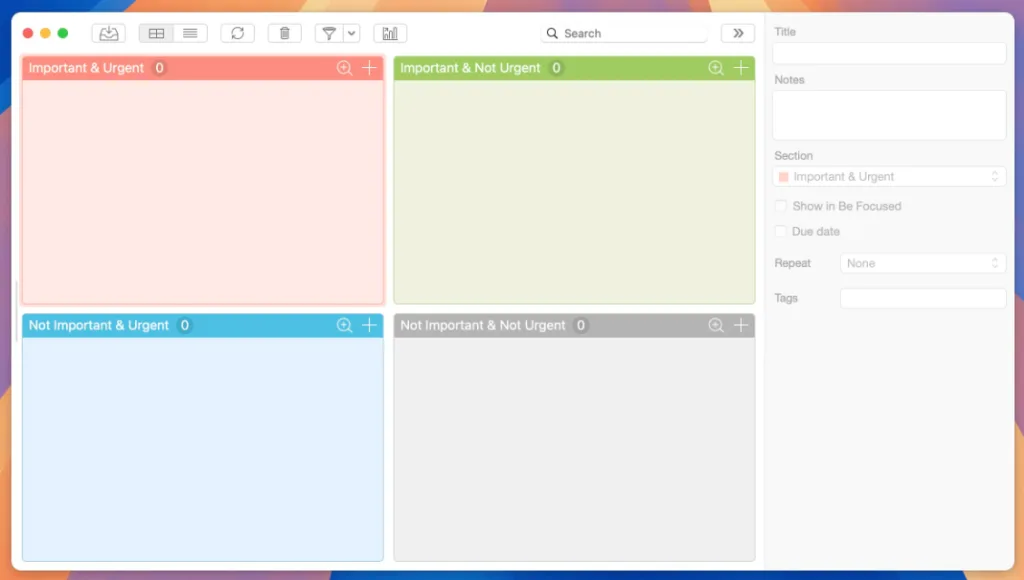Expand the filter options arrow
The height and width of the screenshot is (580, 1024).
(351, 33)
